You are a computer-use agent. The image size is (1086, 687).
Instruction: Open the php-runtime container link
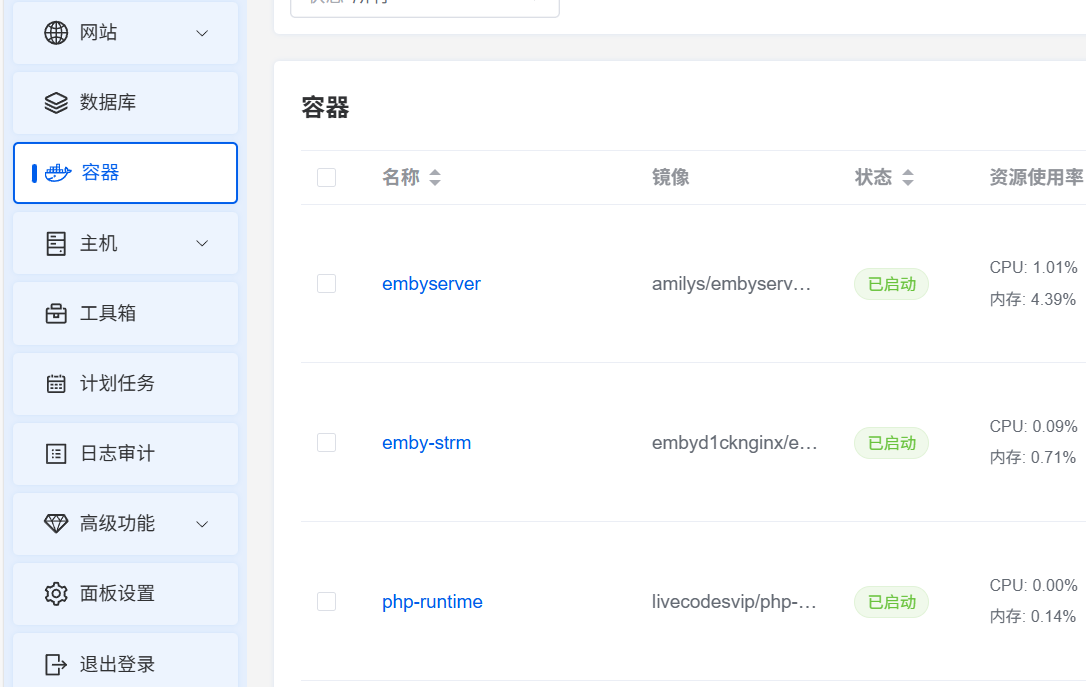[432, 601]
